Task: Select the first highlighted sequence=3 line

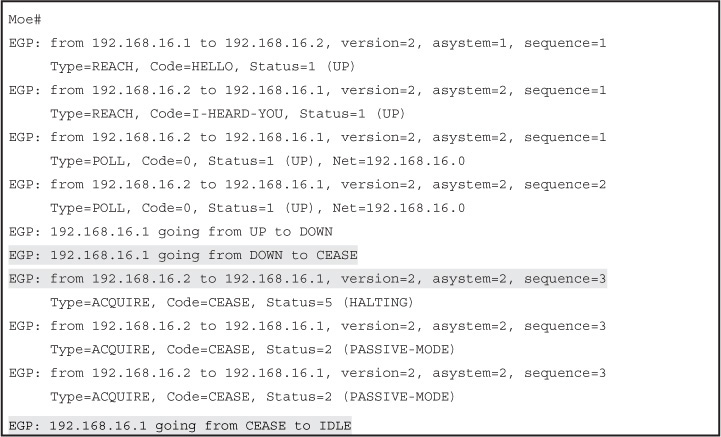Action: point(307,279)
